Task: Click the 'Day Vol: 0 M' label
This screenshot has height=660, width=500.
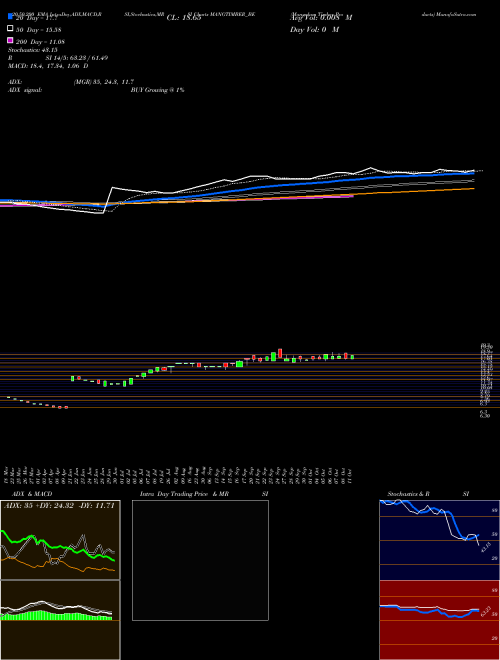Action: (x=314, y=29)
